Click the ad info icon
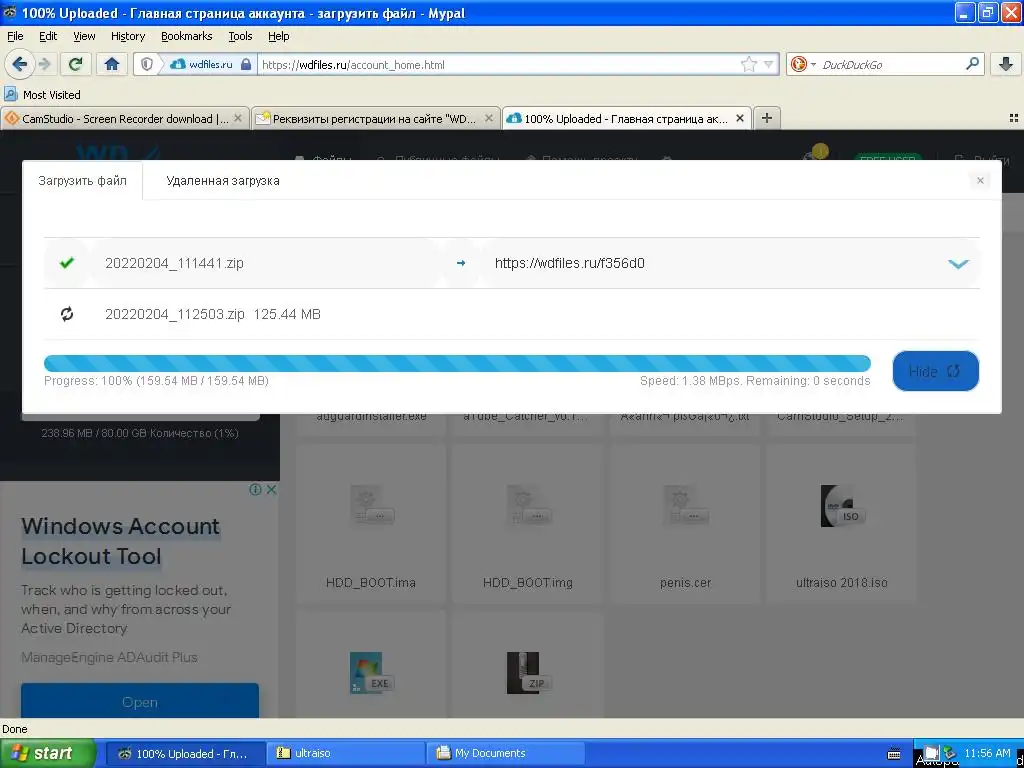The image size is (1024, 768). 255,489
